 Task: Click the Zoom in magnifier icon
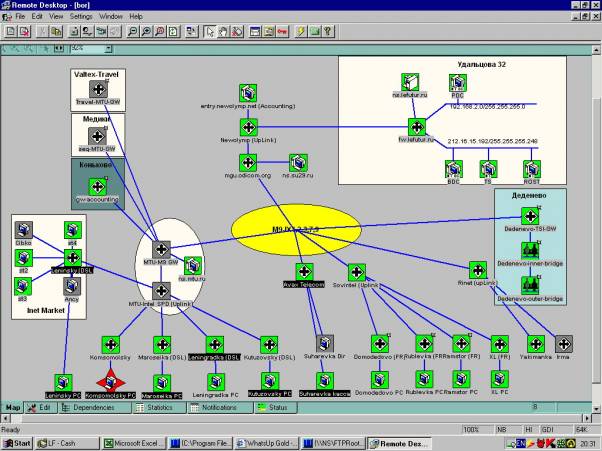click(x=146, y=31)
